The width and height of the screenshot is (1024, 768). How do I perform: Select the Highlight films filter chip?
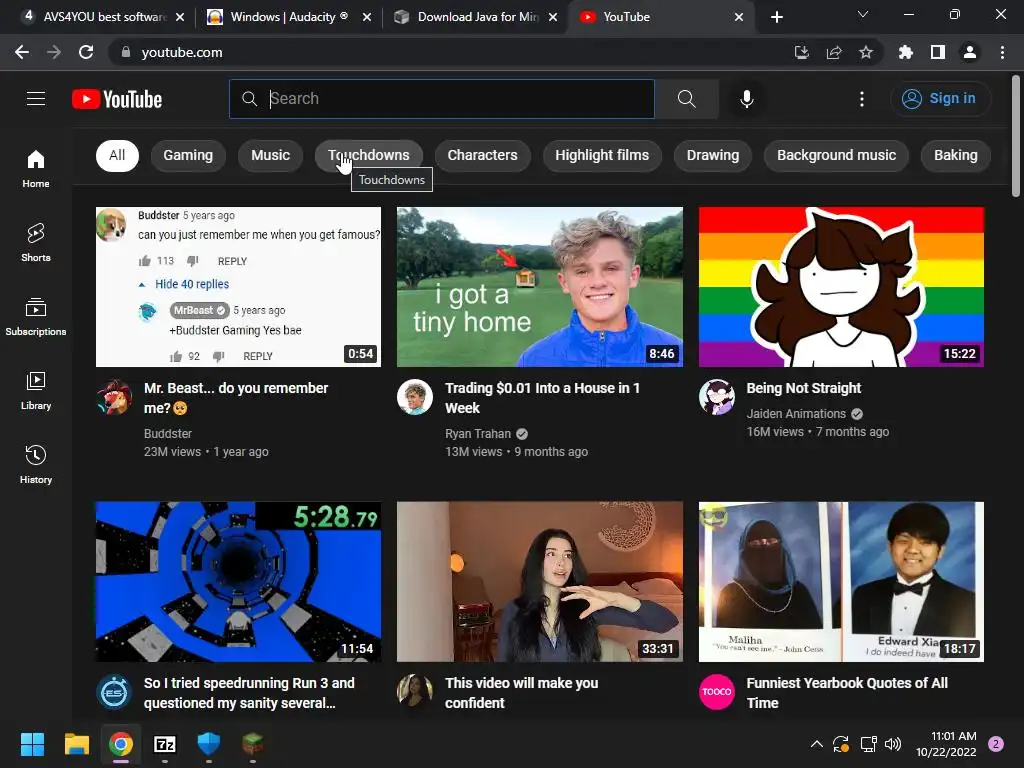(x=602, y=155)
